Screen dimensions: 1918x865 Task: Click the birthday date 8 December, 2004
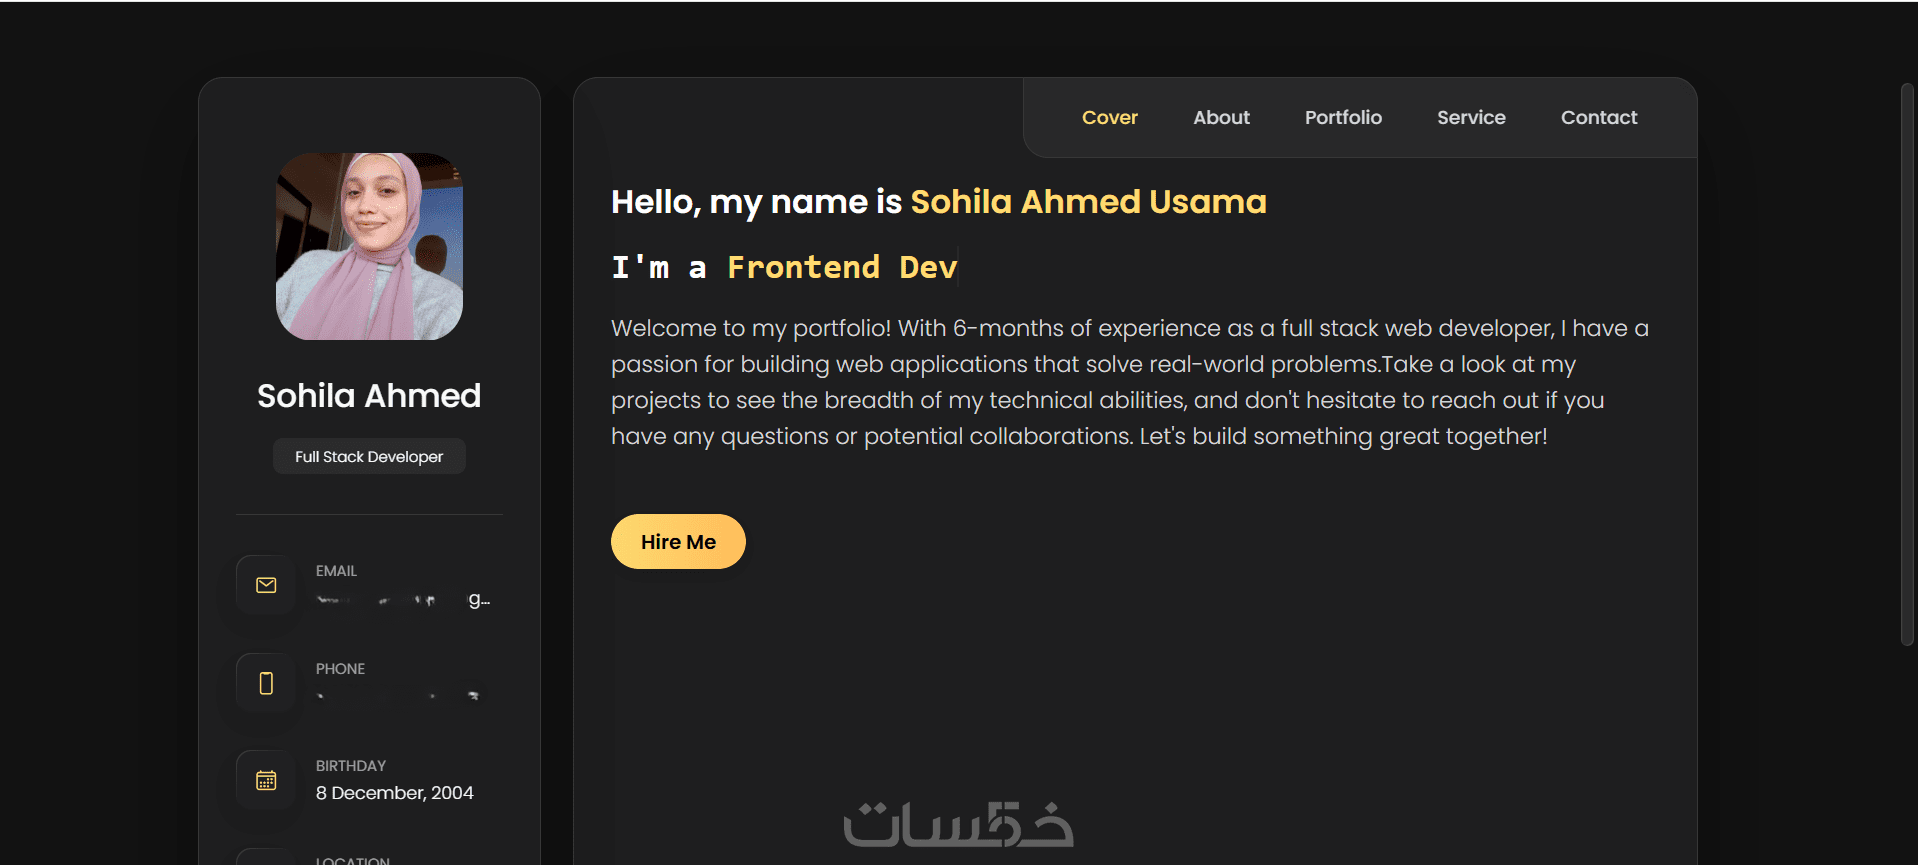[x=395, y=793]
